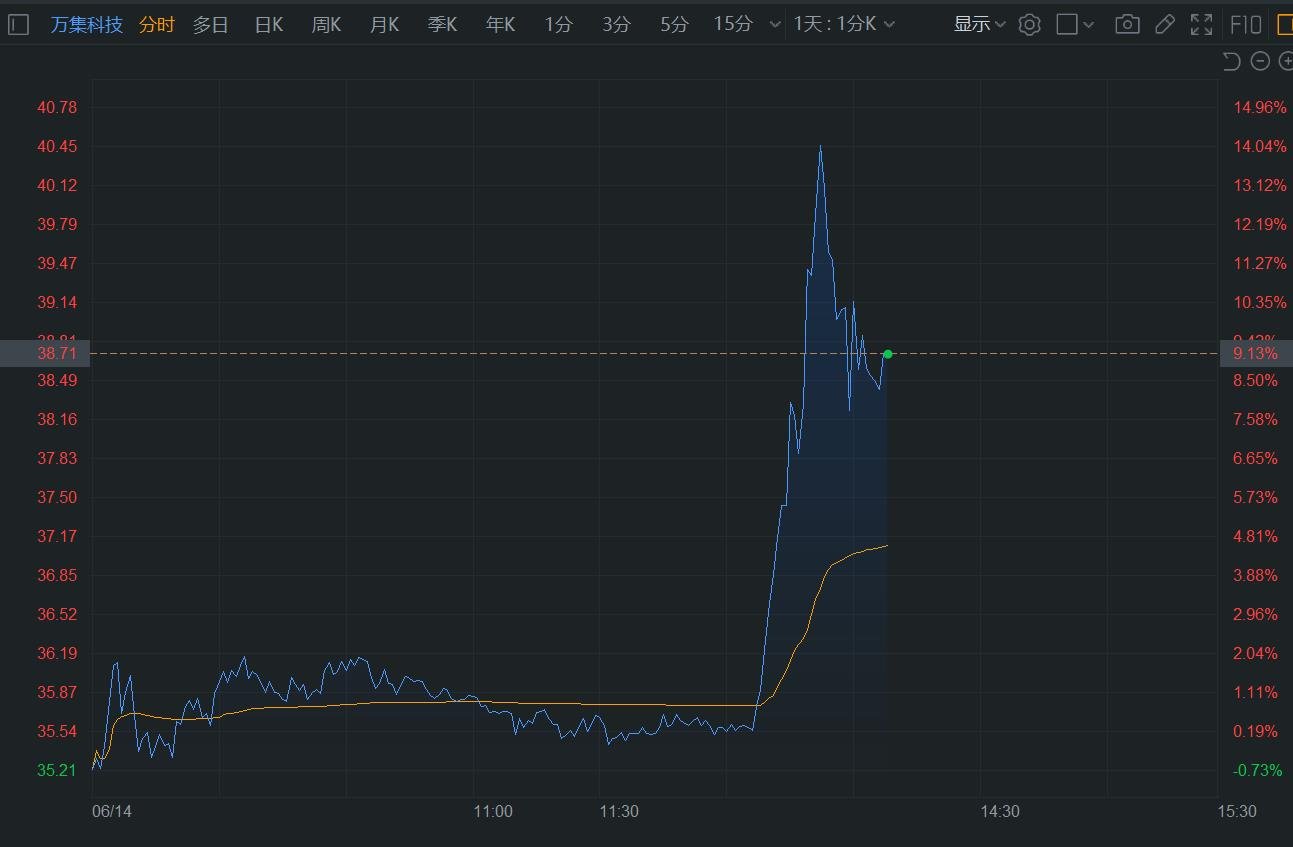Viewport: 1293px width, 847px height.
Task: Open the 年K yearly chart tab
Action: 501,25
